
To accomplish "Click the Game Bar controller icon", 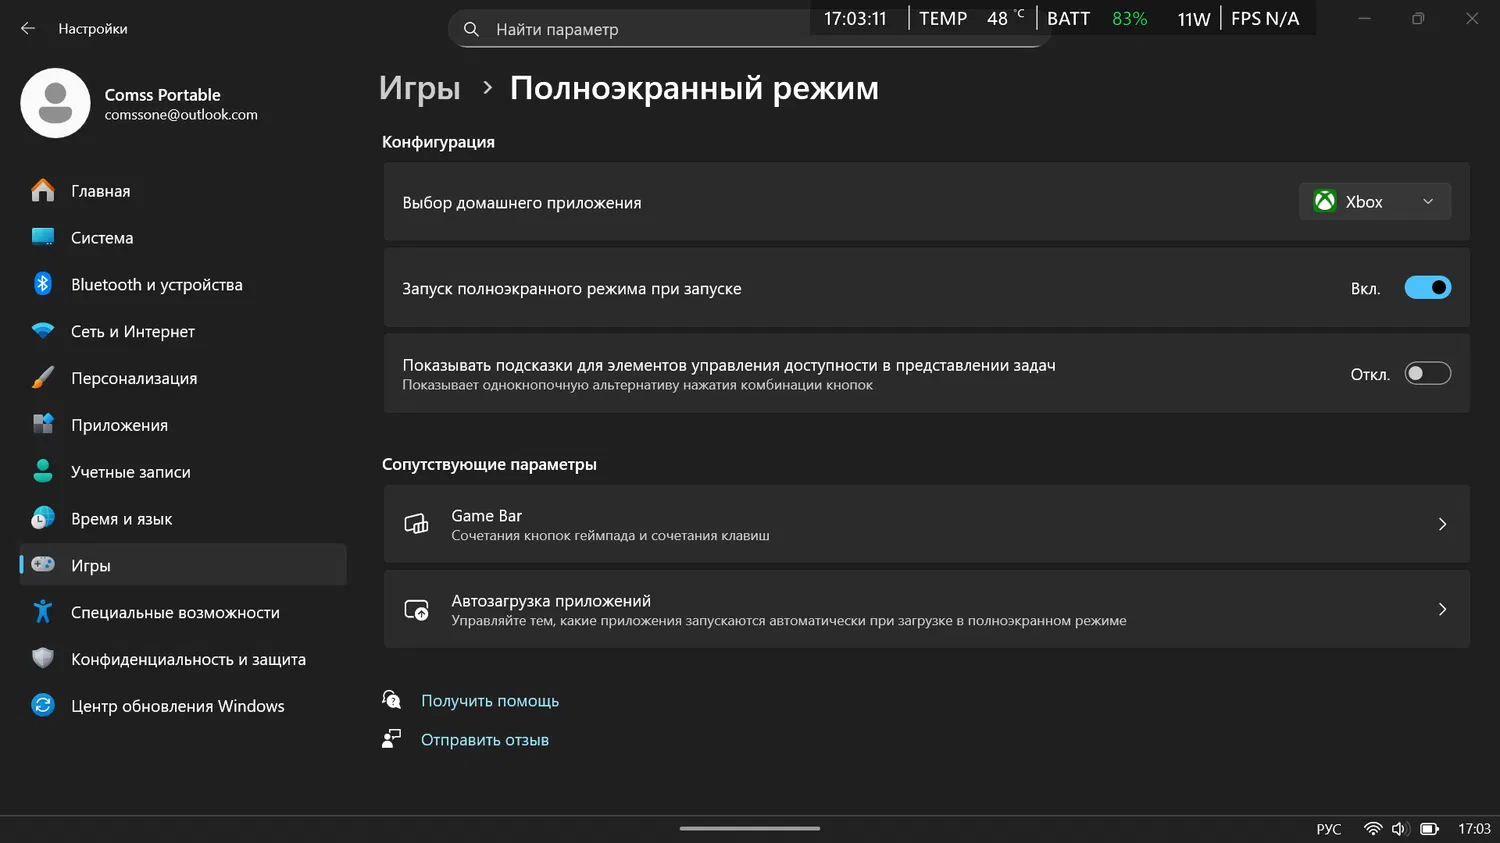I will point(416,523).
